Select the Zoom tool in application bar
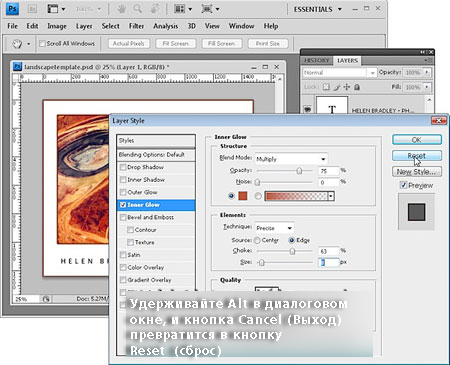Viewport: 450px width, 365px height. coord(138,9)
